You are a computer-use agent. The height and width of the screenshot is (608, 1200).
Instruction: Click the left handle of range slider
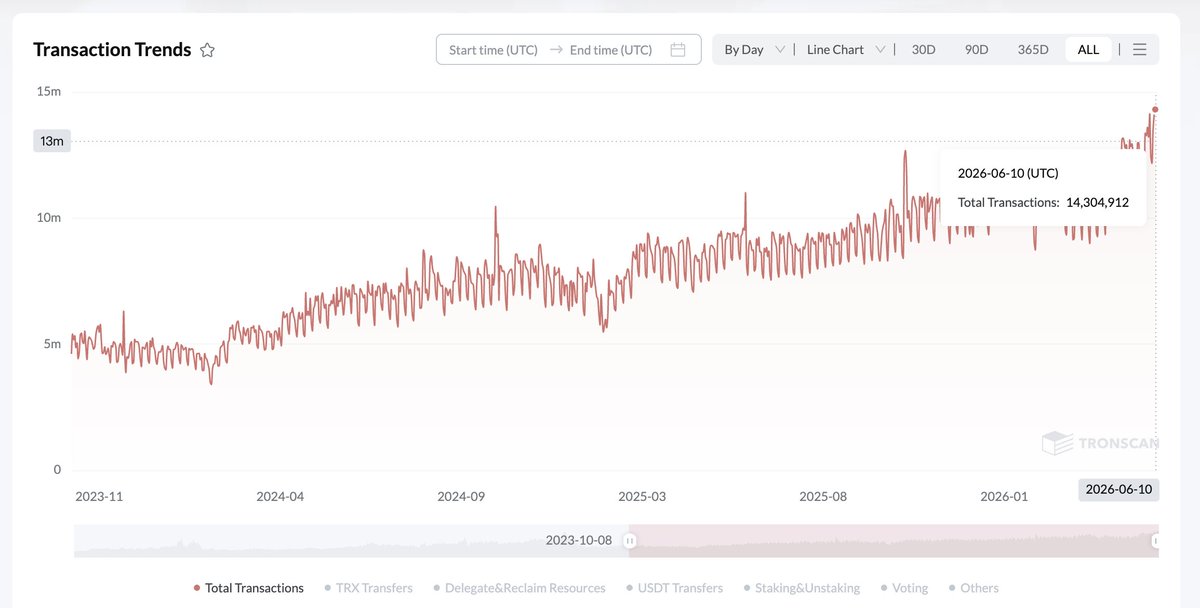click(x=630, y=541)
